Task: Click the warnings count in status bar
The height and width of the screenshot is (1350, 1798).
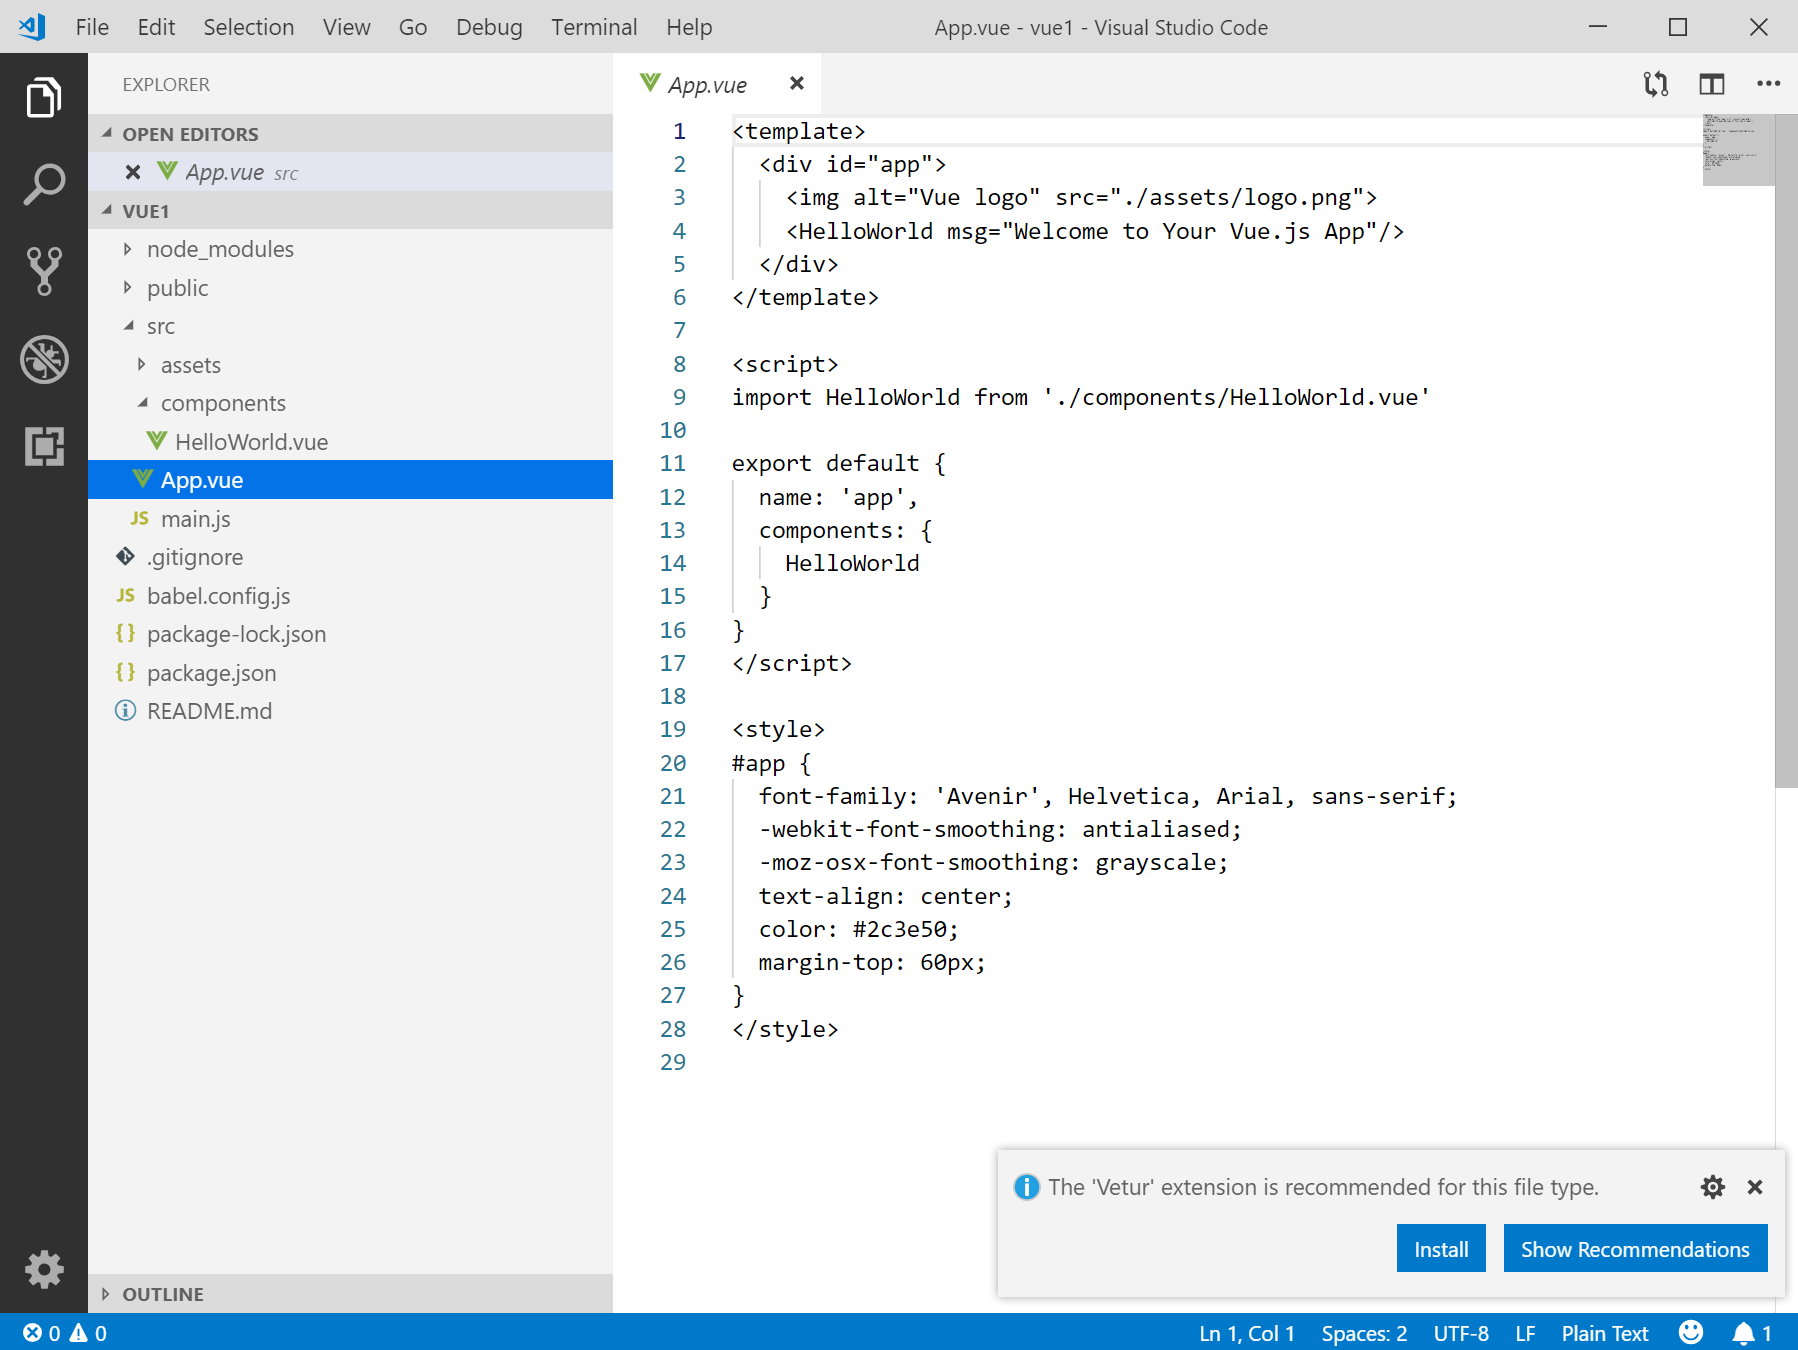Action: click(x=88, y=1333)
